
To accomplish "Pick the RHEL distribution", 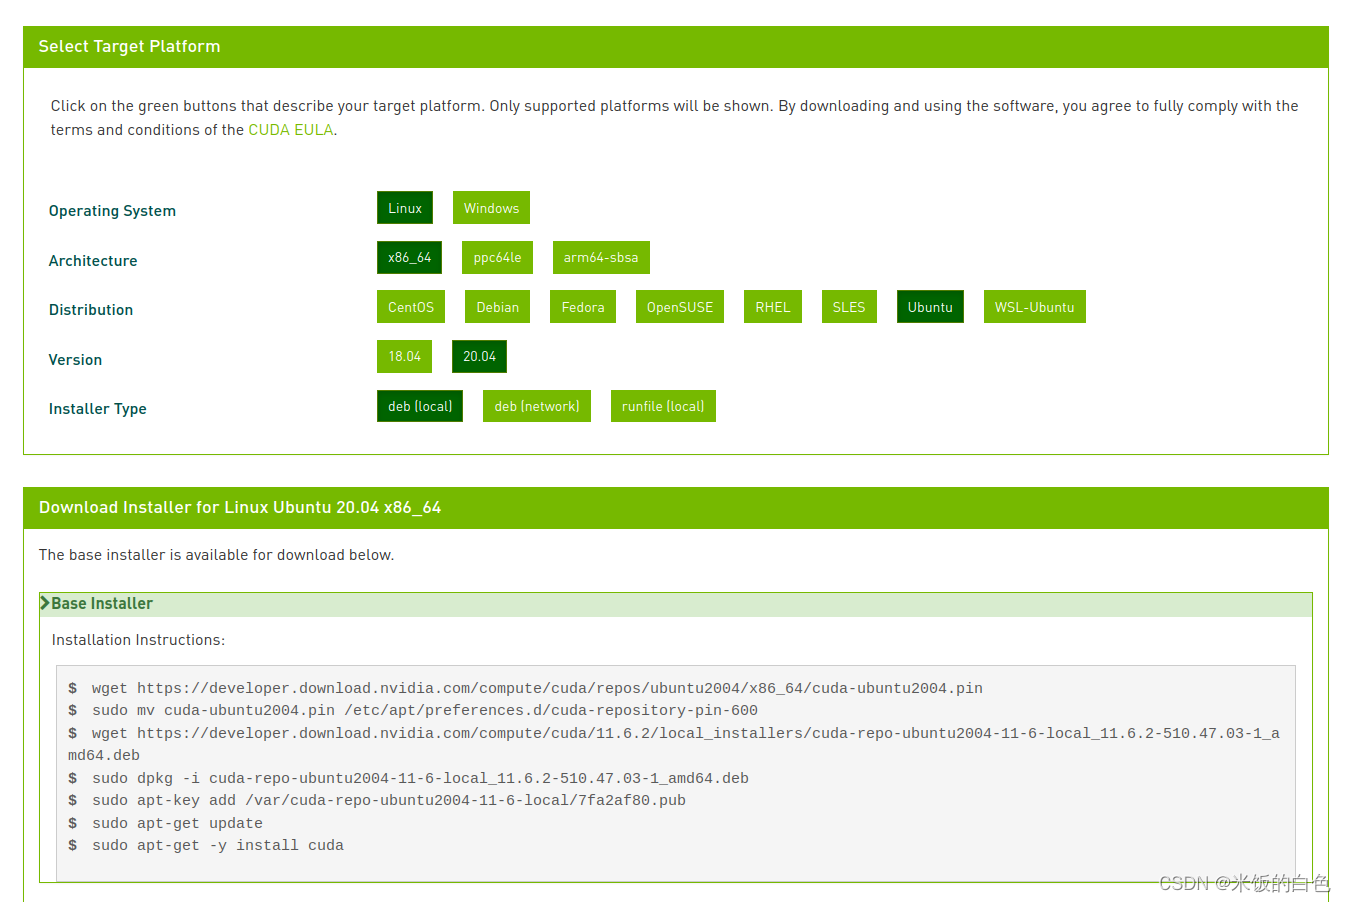I will [773, 307].
